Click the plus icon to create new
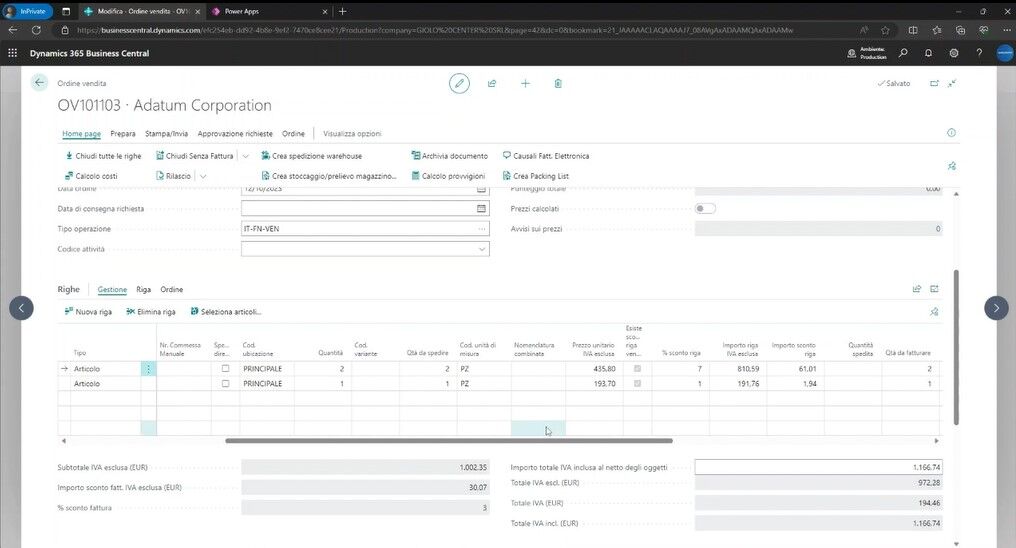Viewport: 1016px width, 548px height. 525,83
